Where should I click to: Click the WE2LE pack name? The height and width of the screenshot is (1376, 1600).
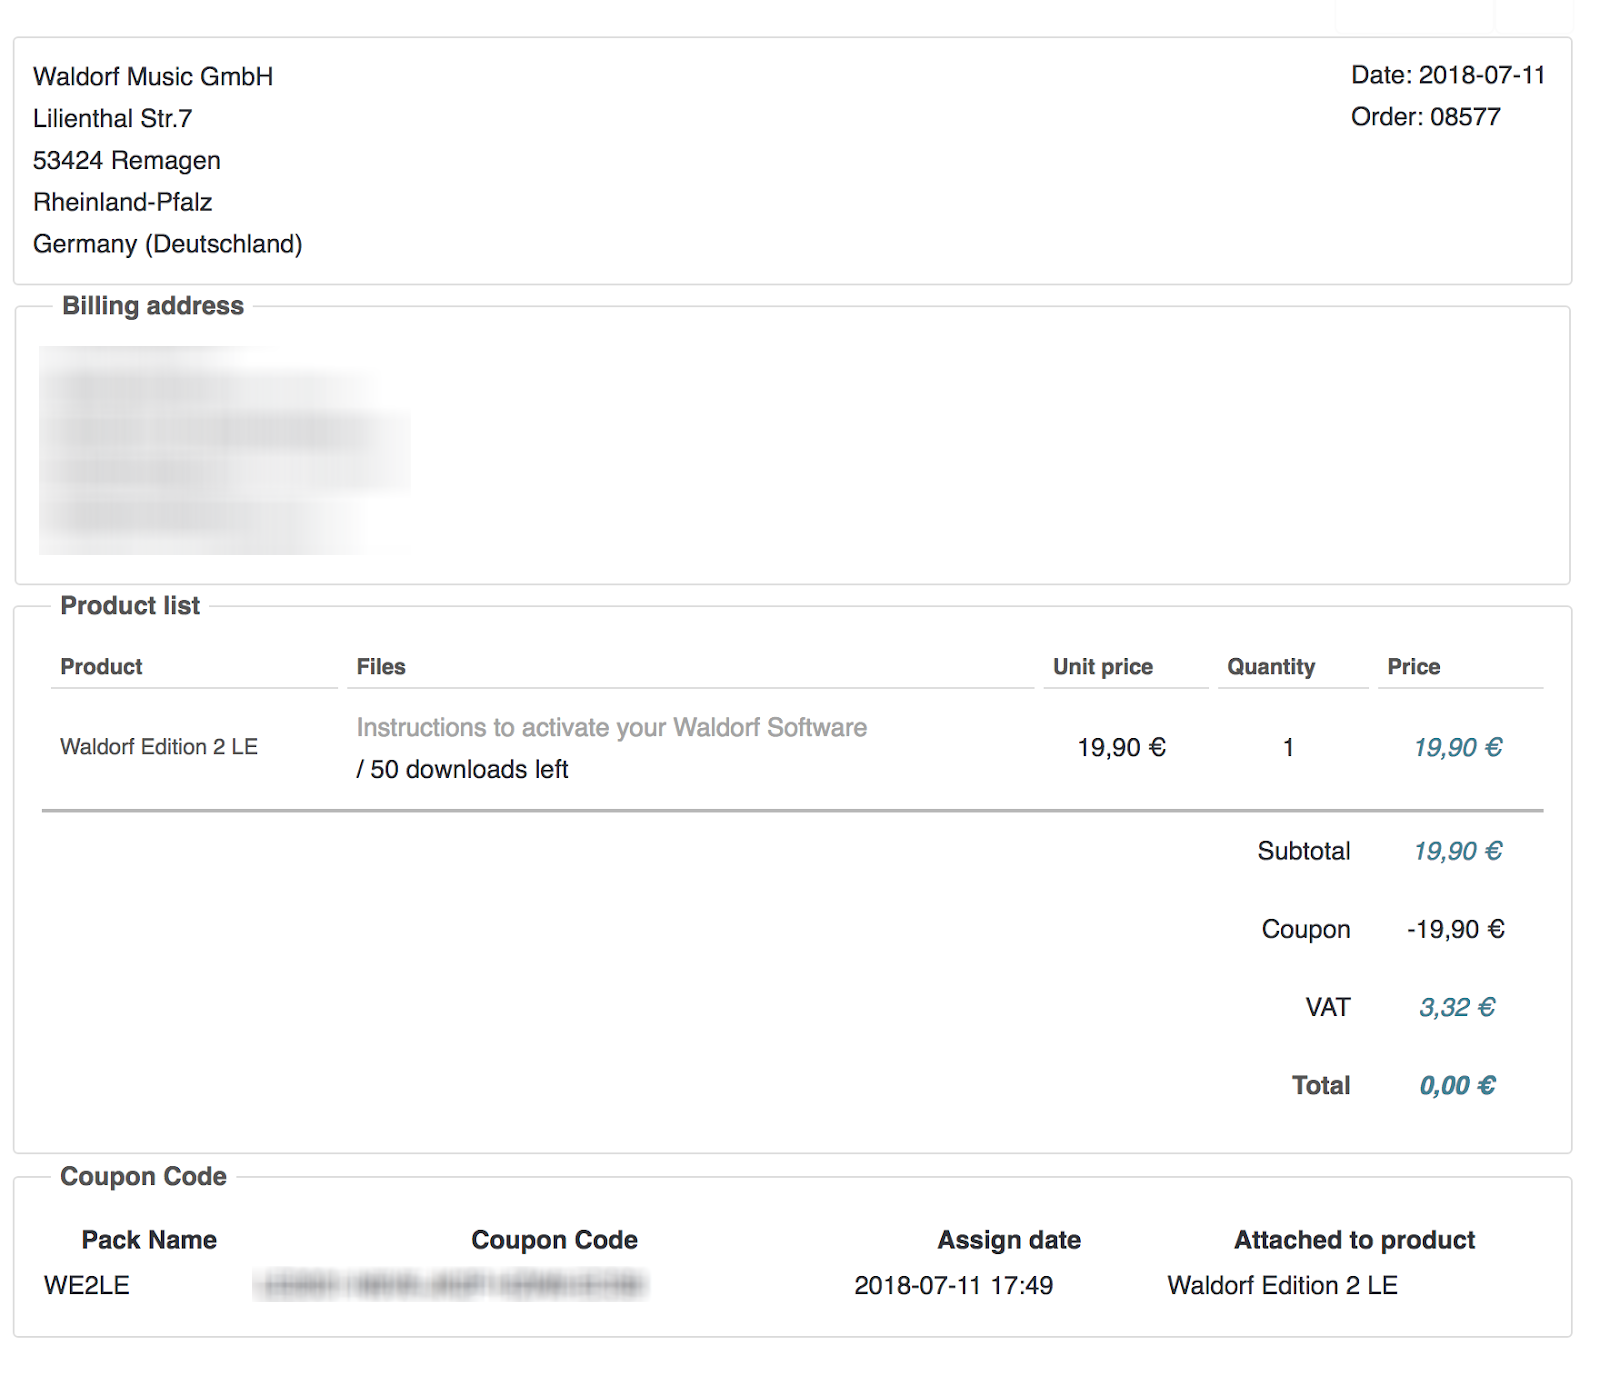point(87,1285)
